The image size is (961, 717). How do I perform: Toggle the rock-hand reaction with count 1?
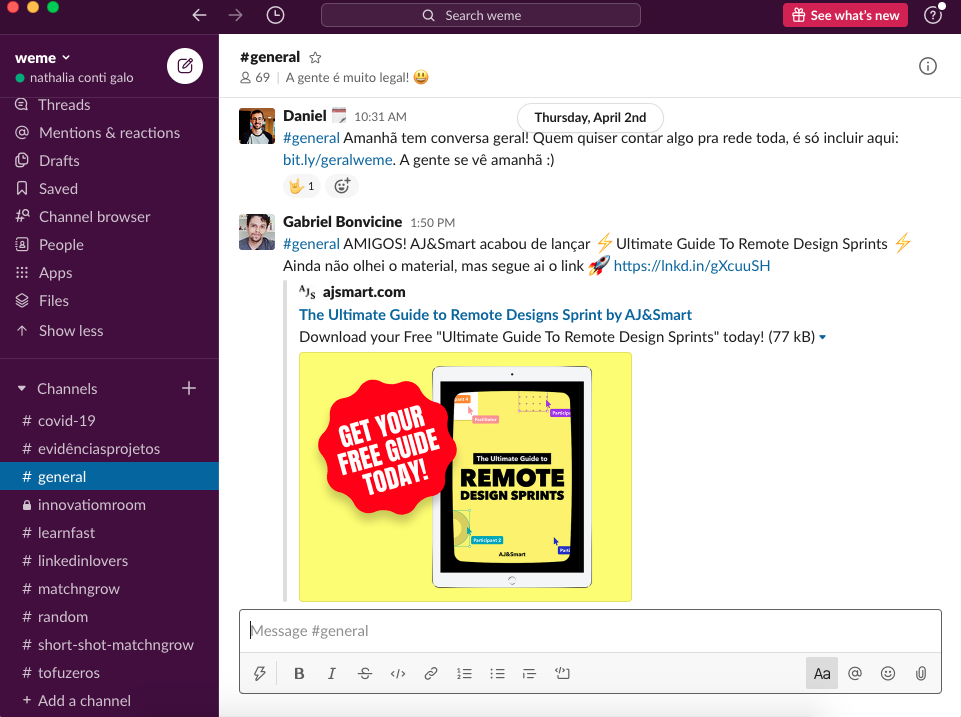pos(302,186)
